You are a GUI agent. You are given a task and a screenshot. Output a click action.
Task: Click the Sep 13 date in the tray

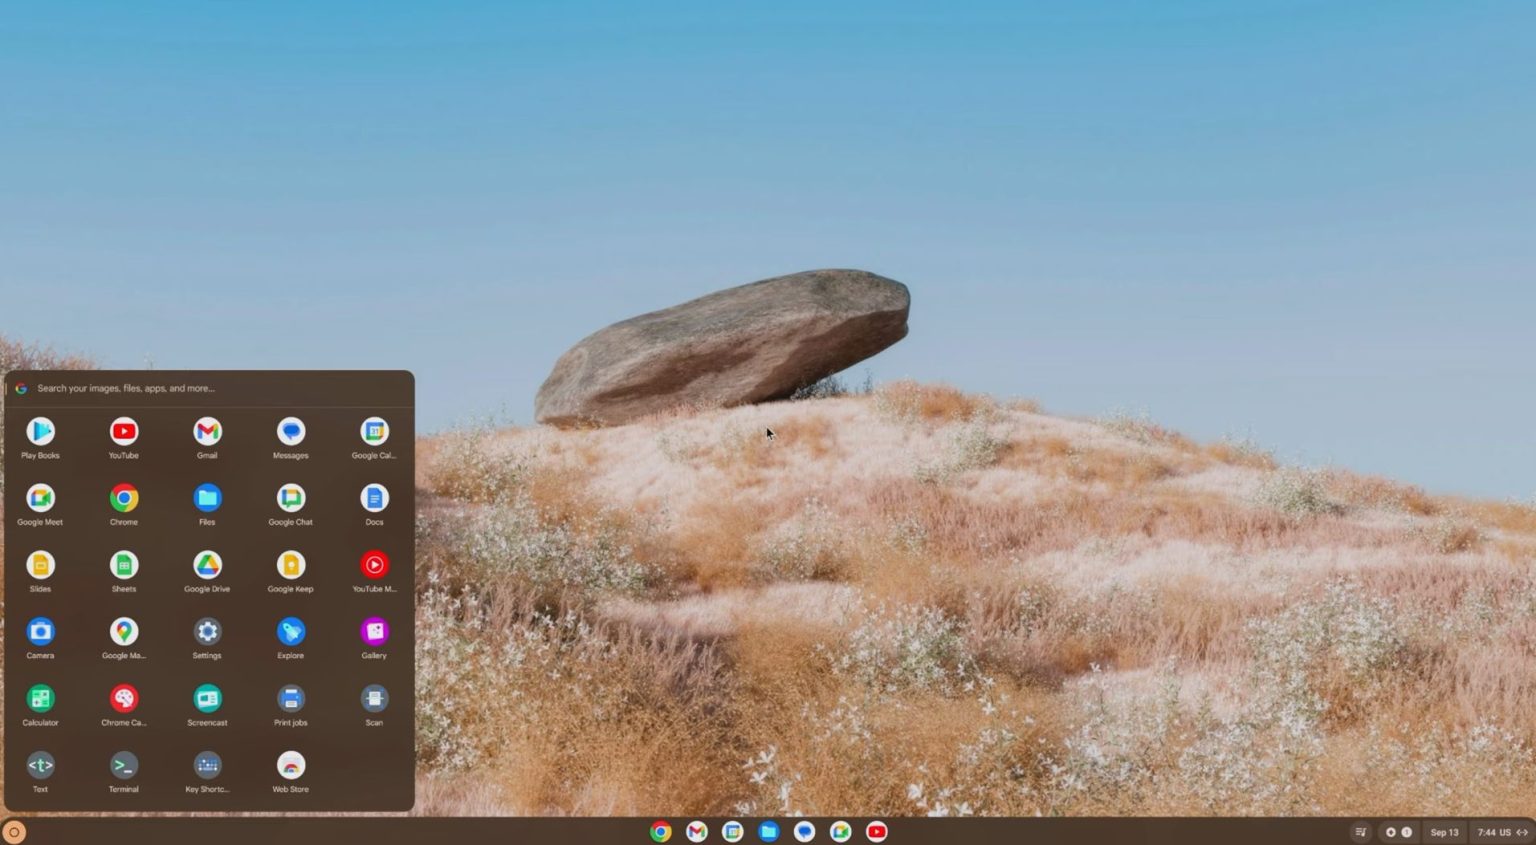point(1444,831)
